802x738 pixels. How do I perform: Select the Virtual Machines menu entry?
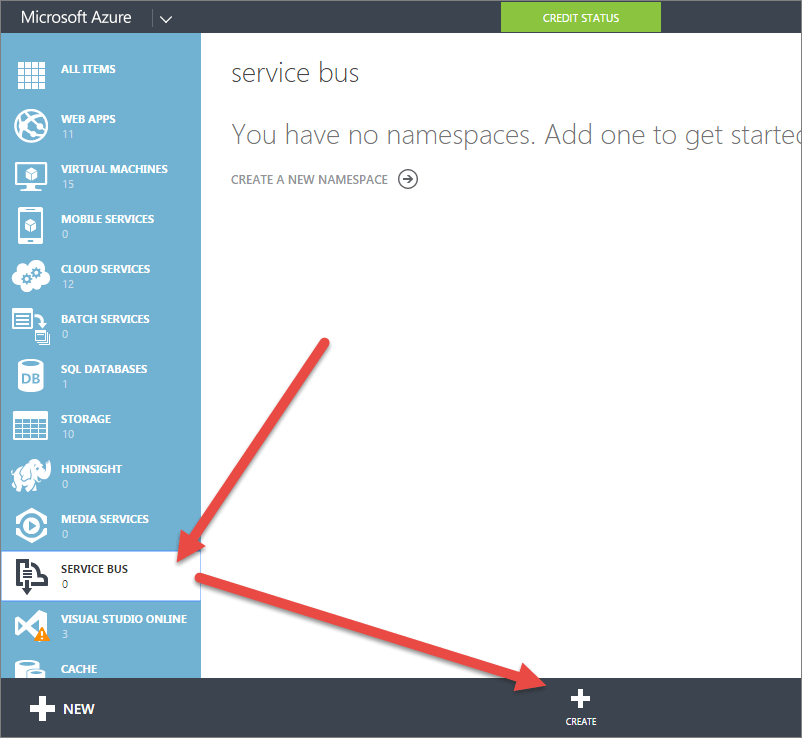coord(101,176)
